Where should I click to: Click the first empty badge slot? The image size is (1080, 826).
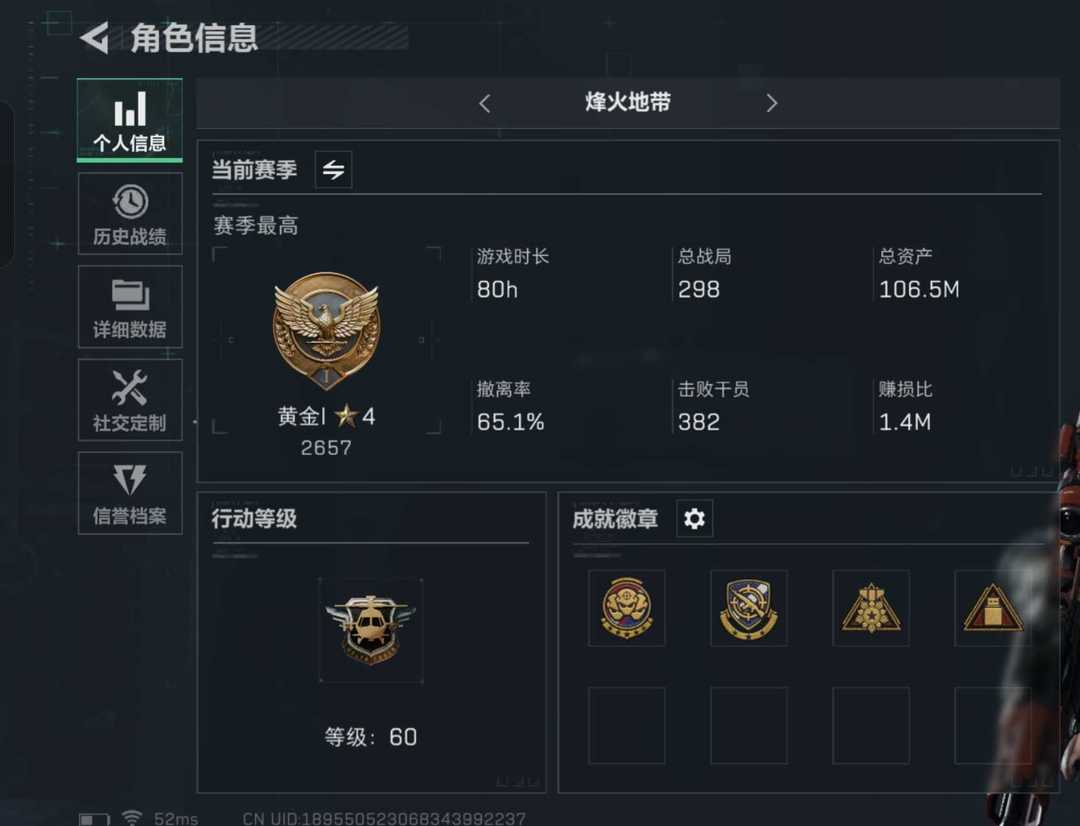point(627,725)
